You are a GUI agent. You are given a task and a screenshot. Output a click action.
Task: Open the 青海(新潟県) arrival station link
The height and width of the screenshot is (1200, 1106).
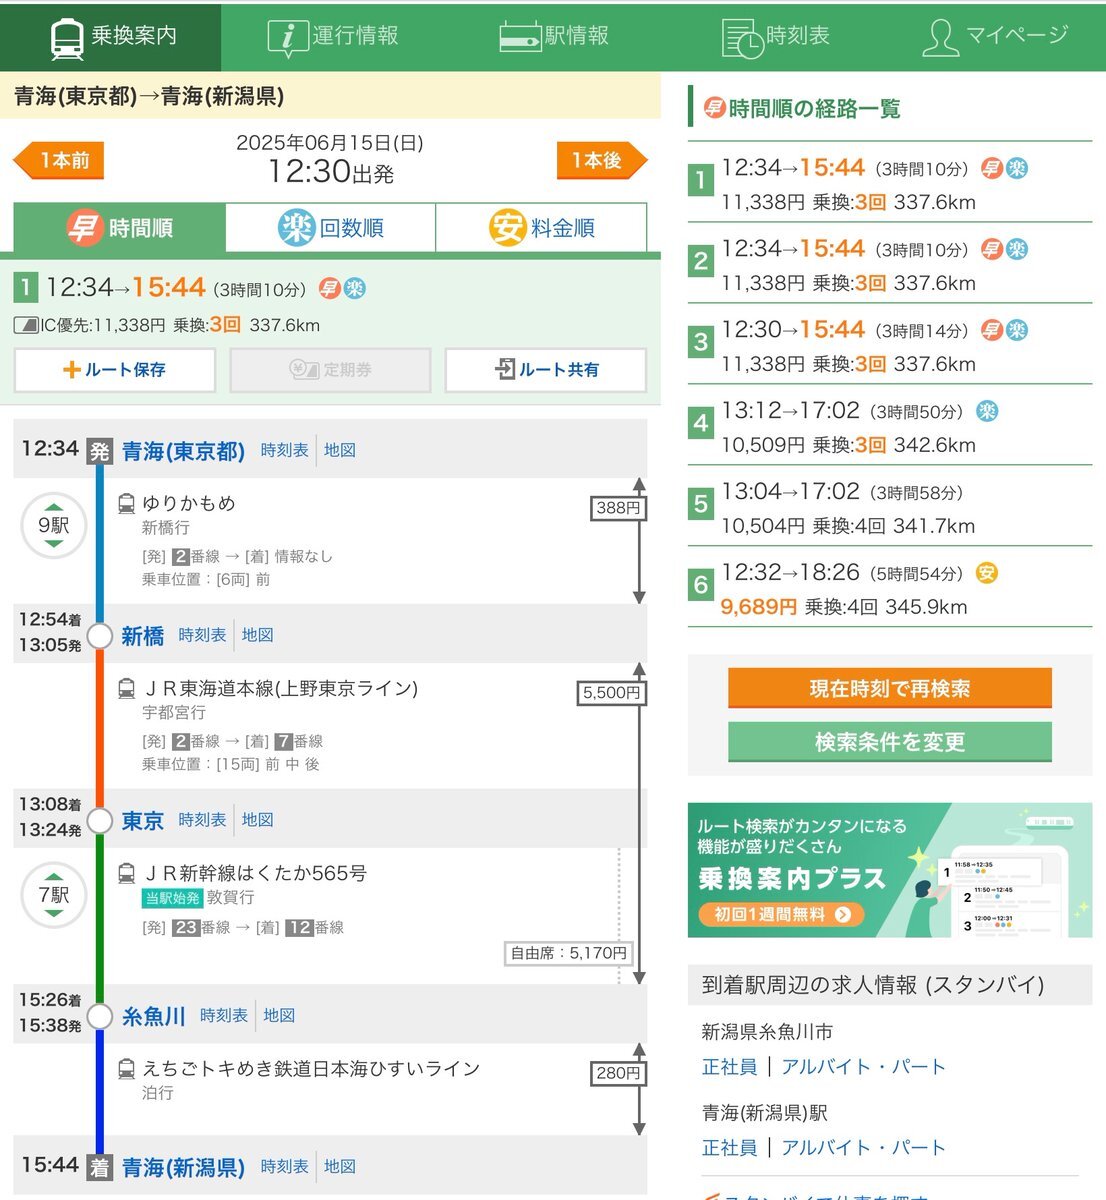point(184,1168)
